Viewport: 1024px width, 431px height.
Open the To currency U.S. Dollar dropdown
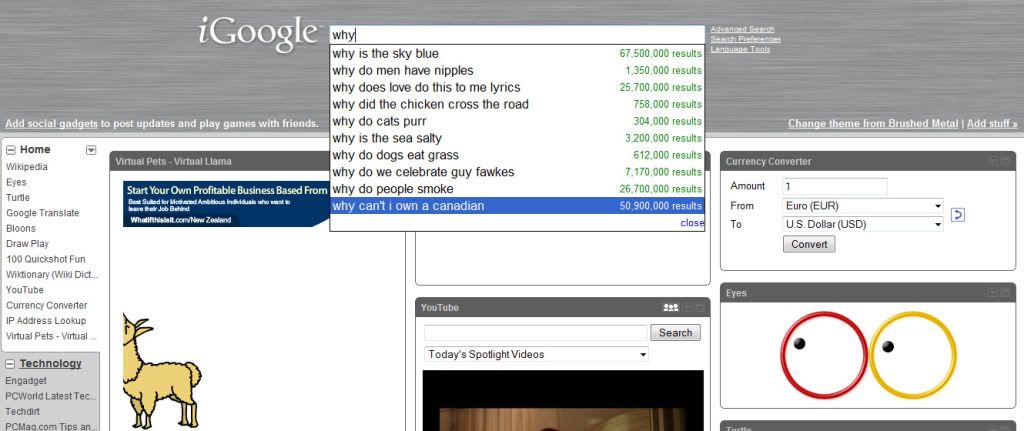863,224
